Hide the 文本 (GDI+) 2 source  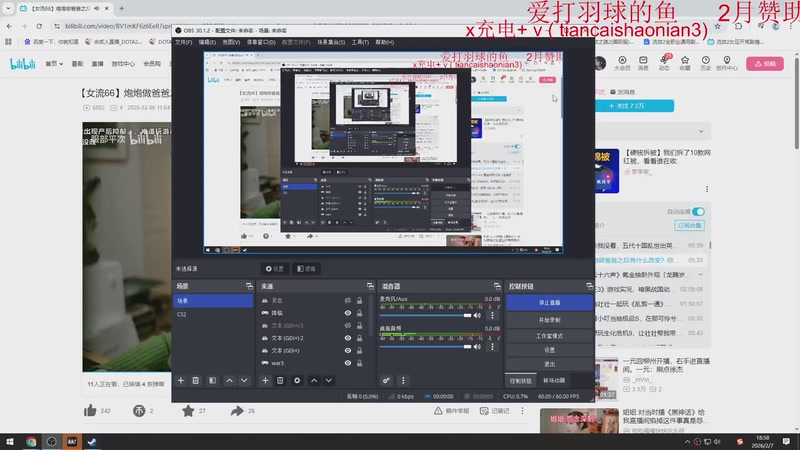(347, 338)
